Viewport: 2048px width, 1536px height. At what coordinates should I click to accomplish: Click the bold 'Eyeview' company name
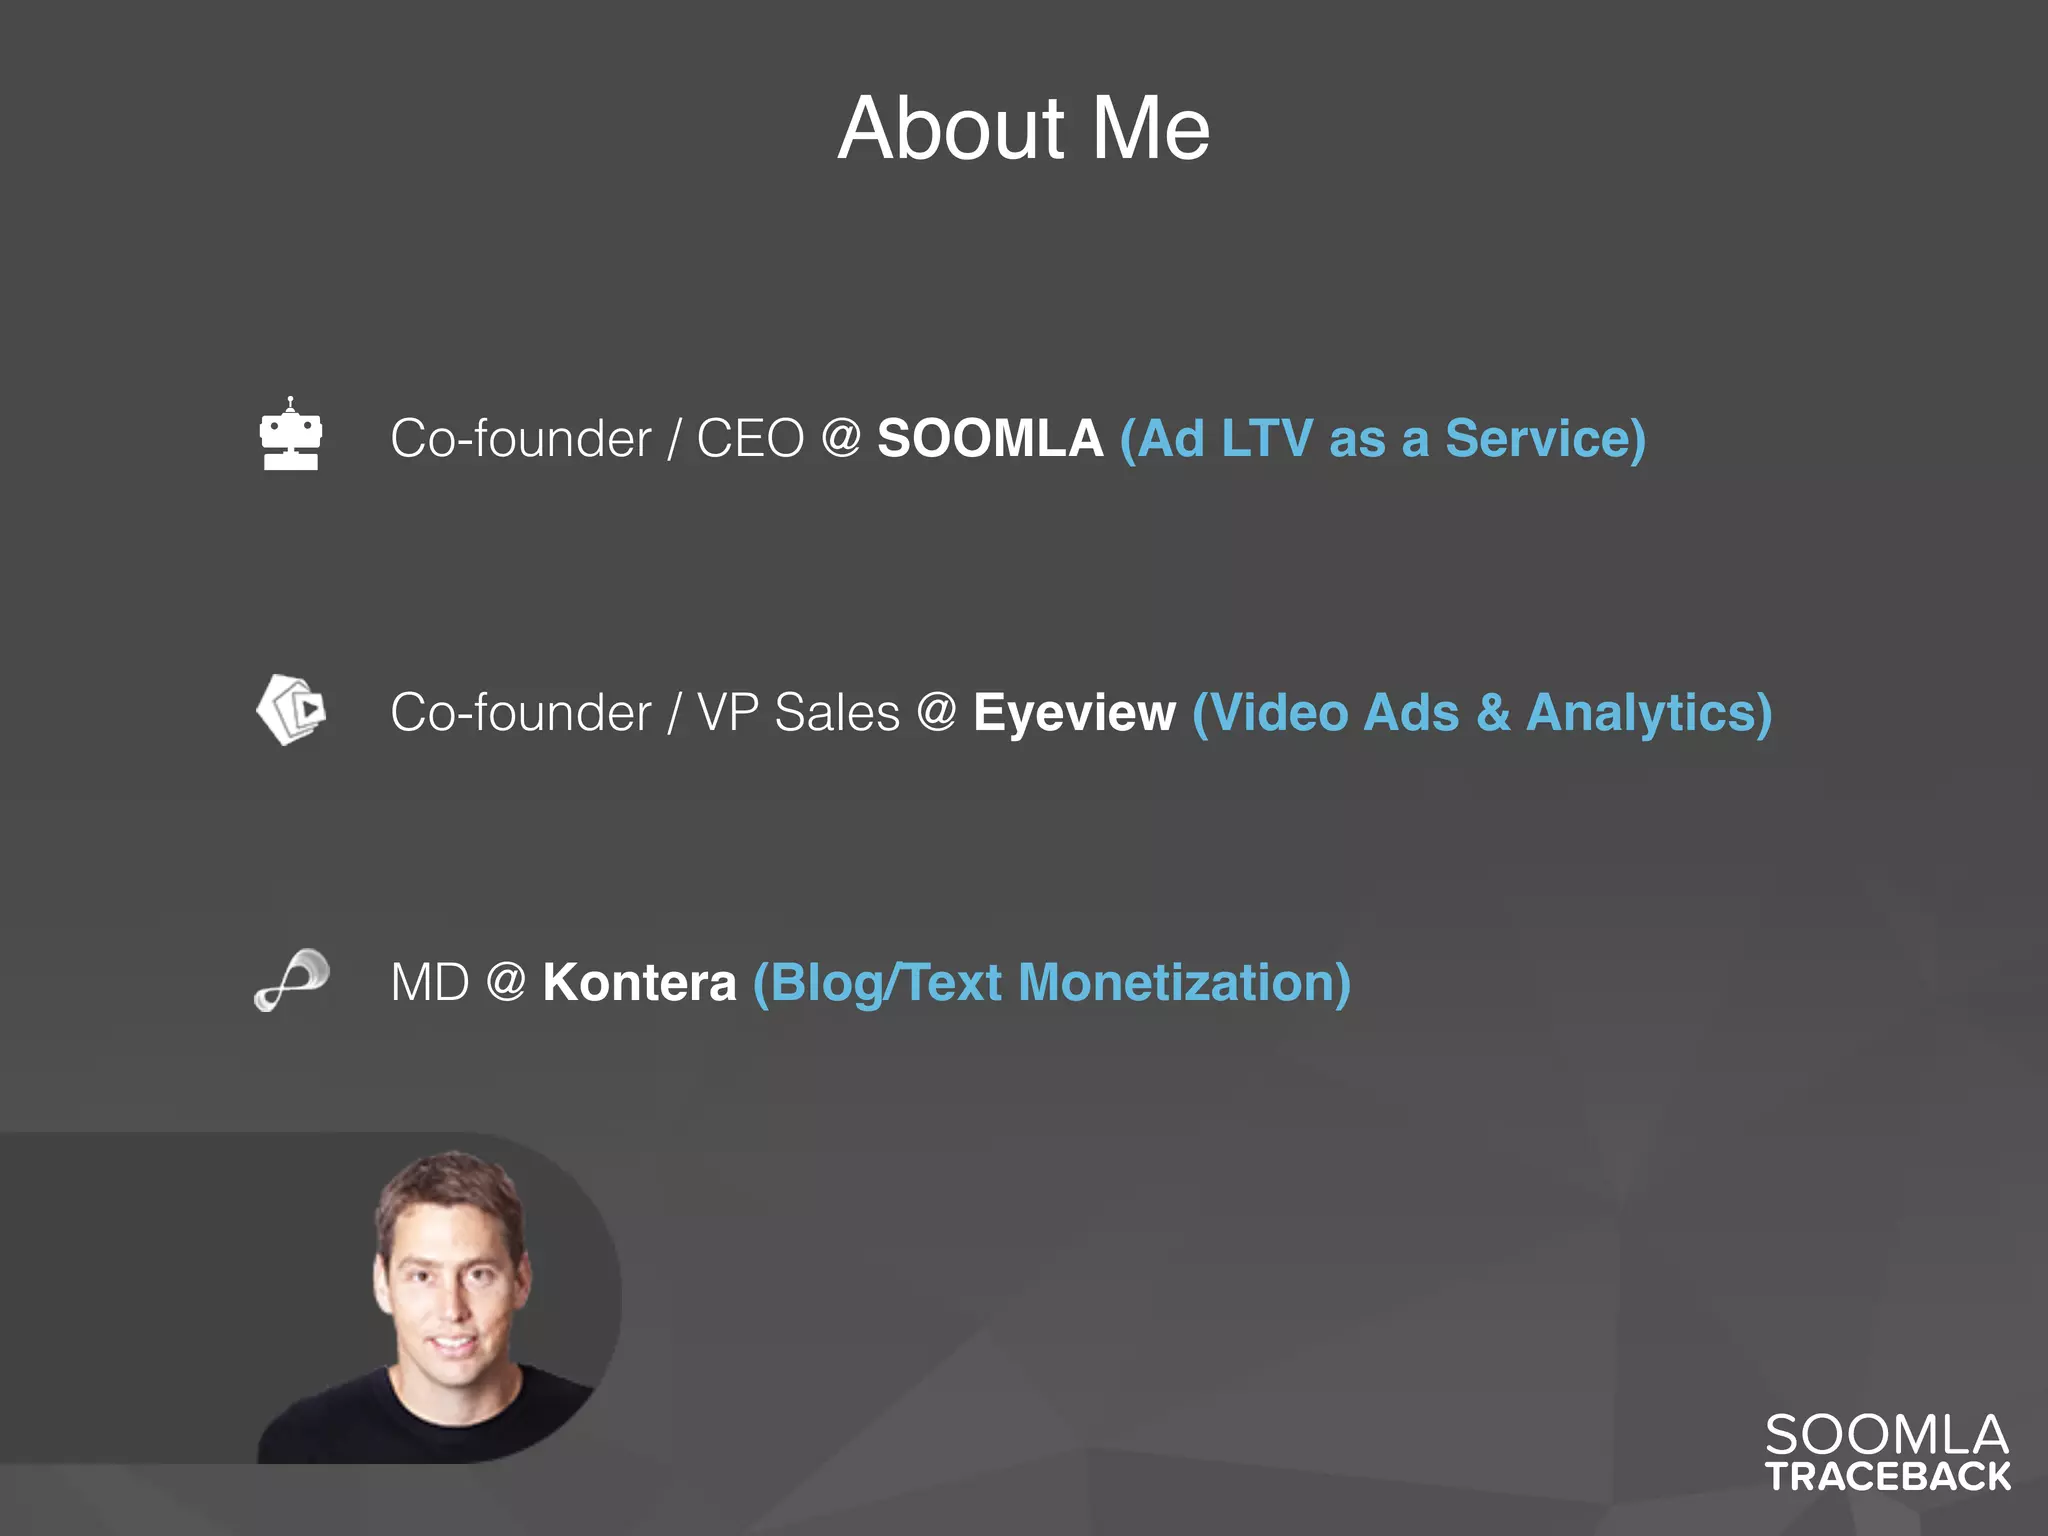pyautogui.click(x=1074, y=712)
